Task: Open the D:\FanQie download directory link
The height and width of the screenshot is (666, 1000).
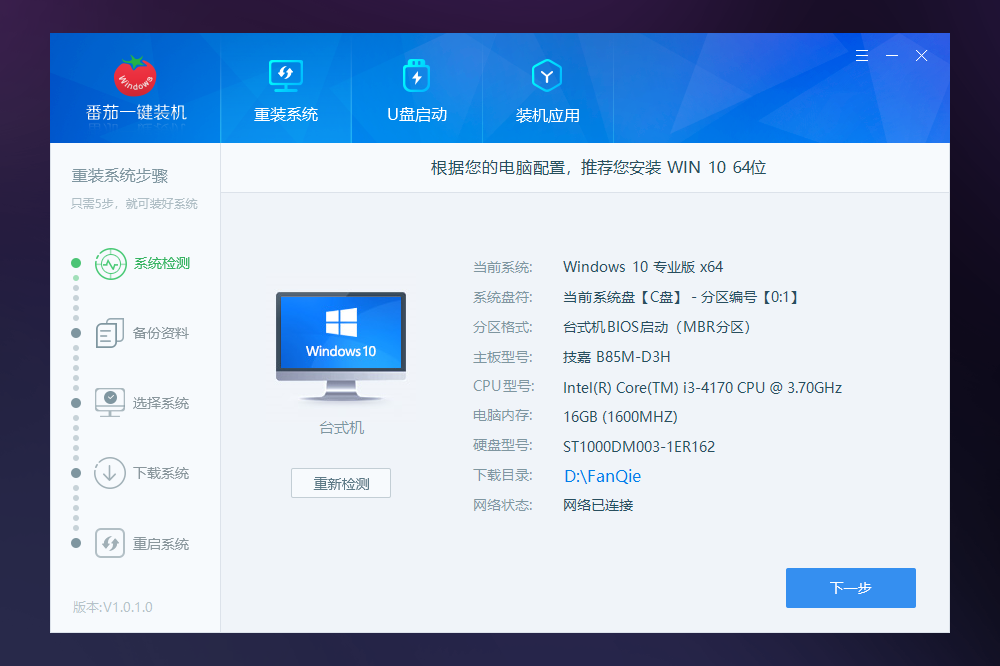Action: [x=603, y=476]
